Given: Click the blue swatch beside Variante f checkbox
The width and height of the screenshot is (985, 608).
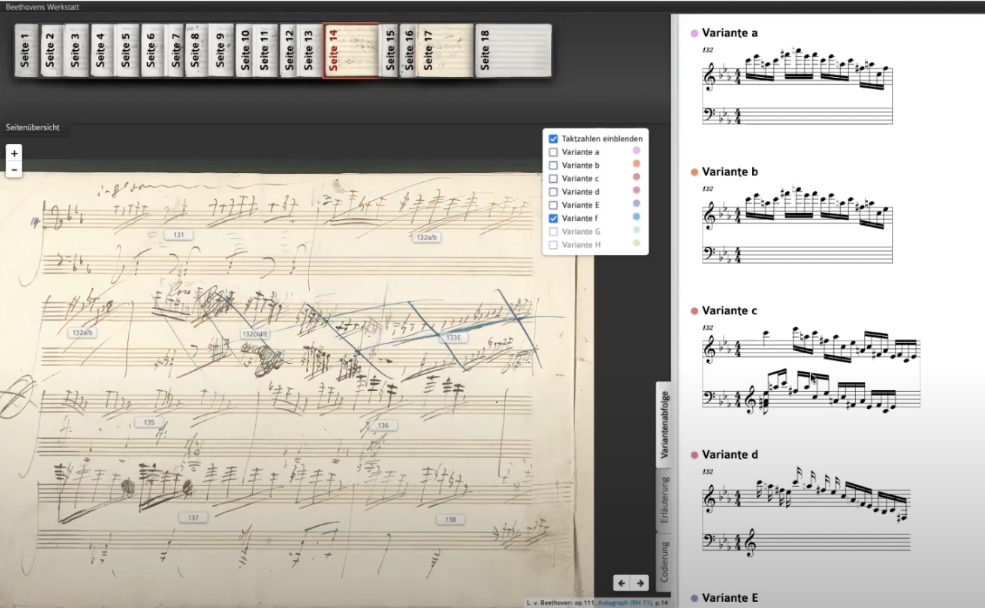Looking at the screenshot, I should tap(636, 217).
